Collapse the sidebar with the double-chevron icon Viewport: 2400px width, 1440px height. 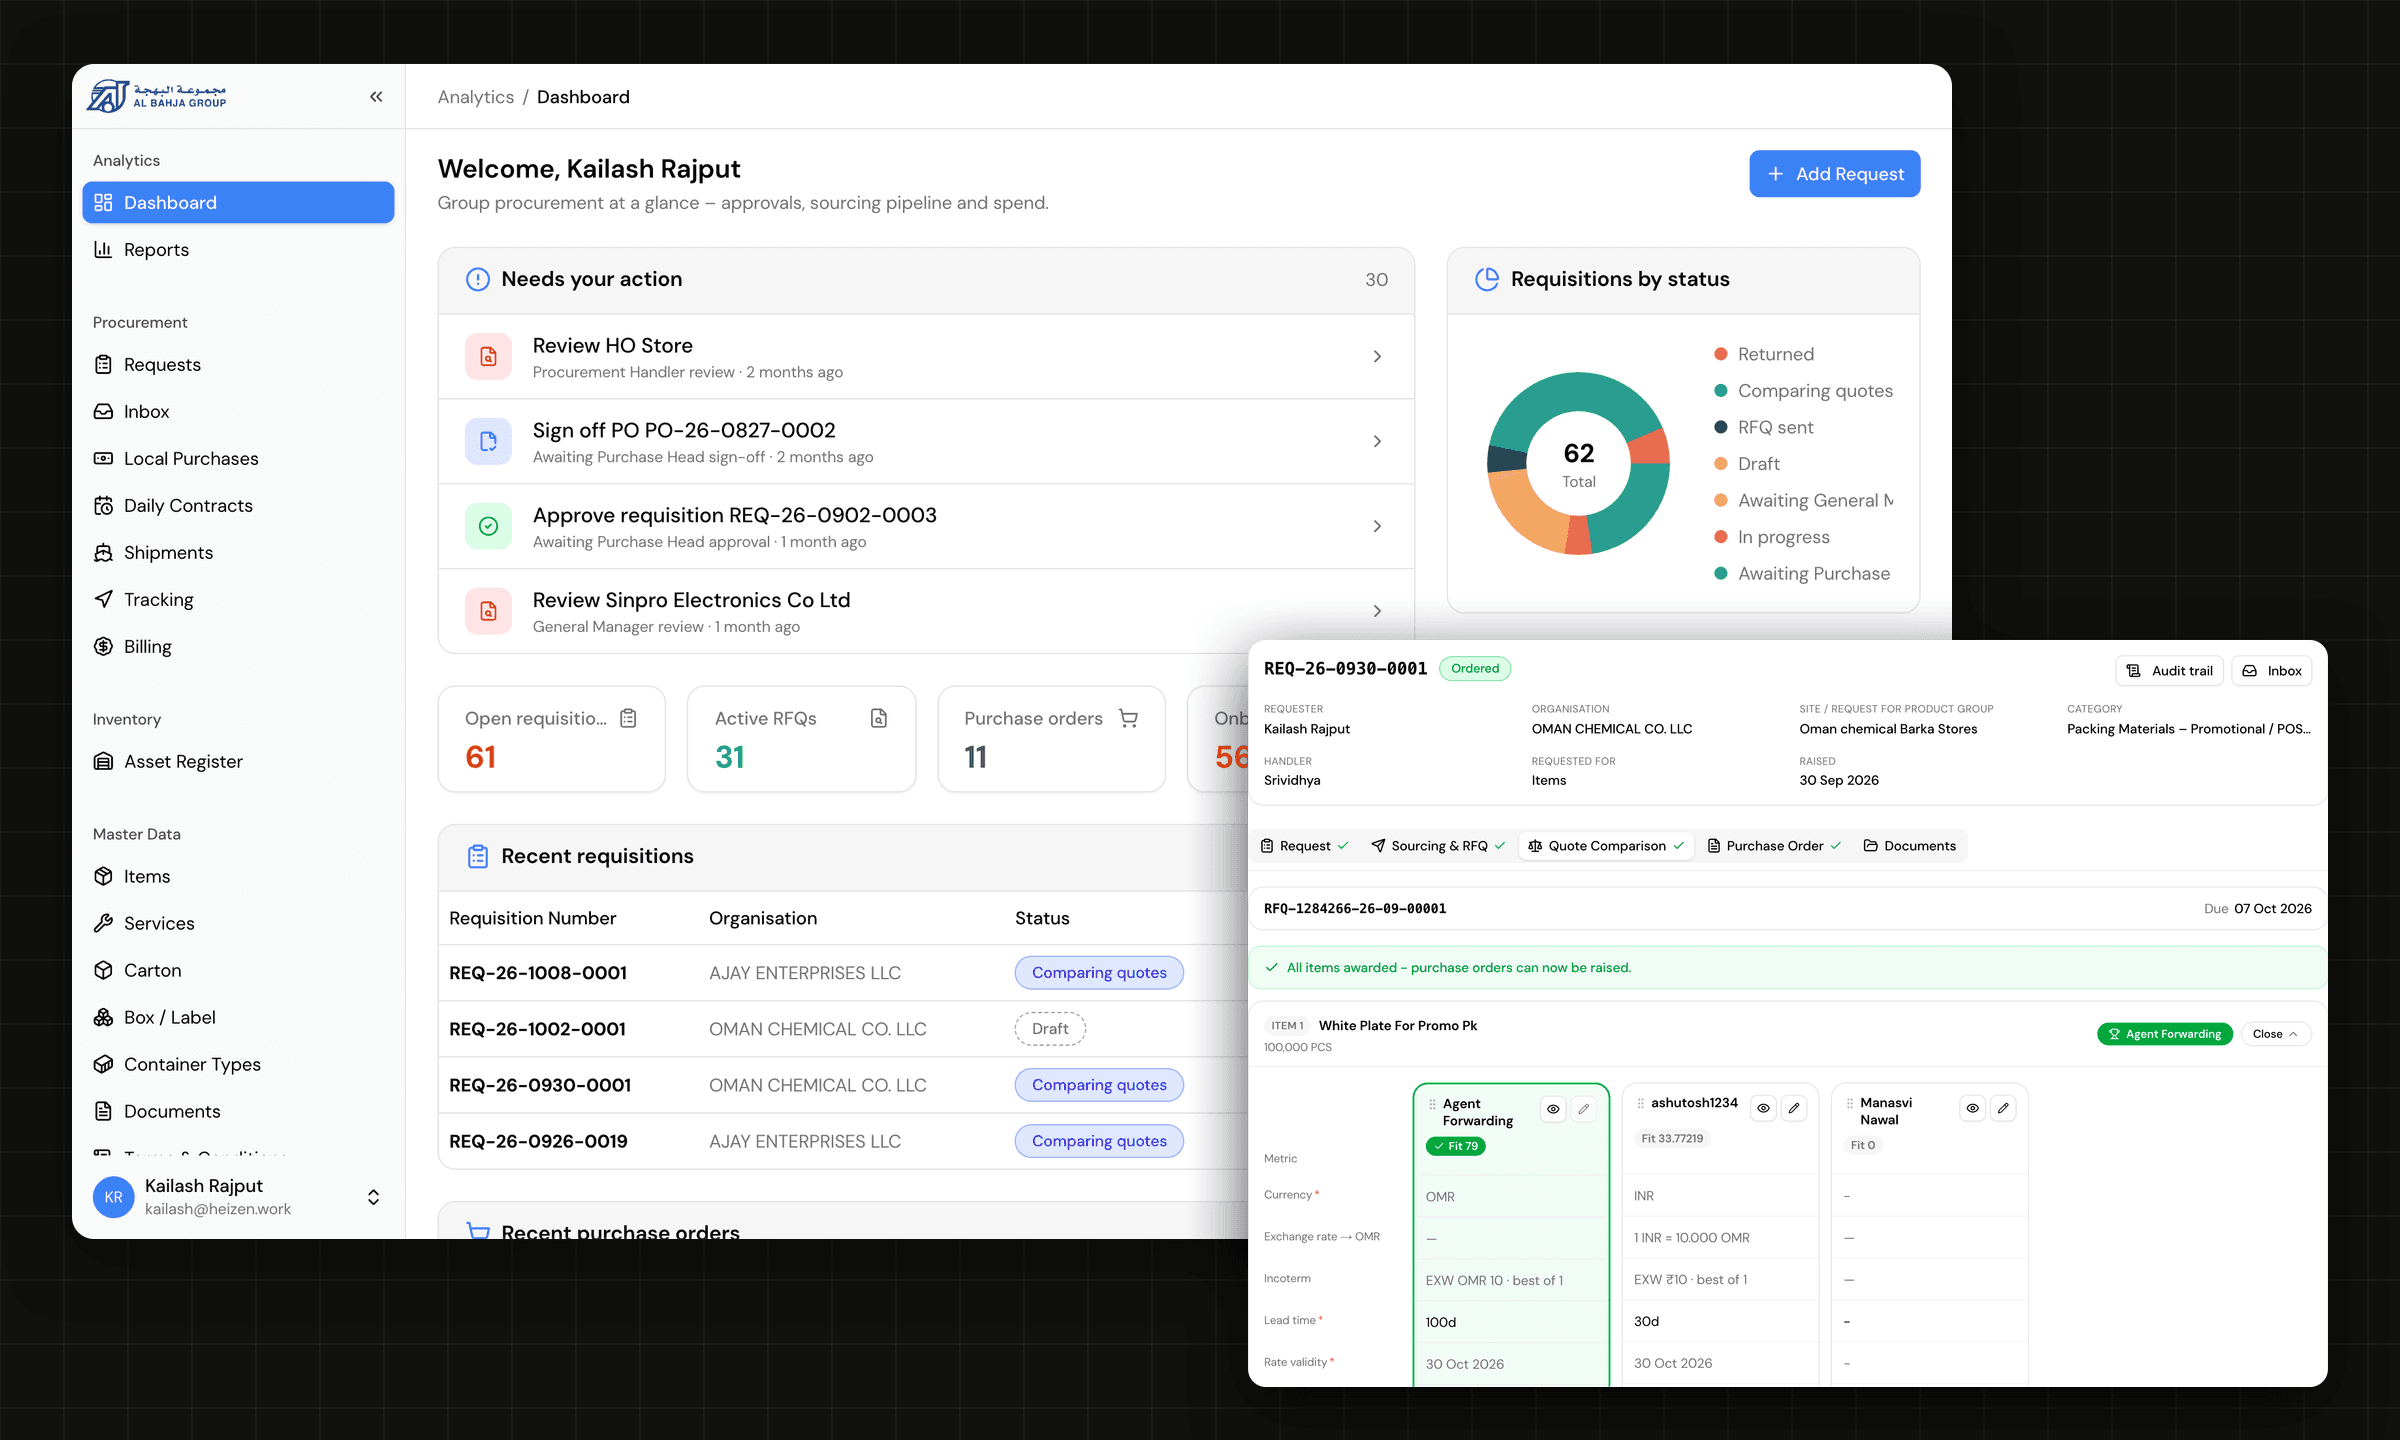[376, 97]
